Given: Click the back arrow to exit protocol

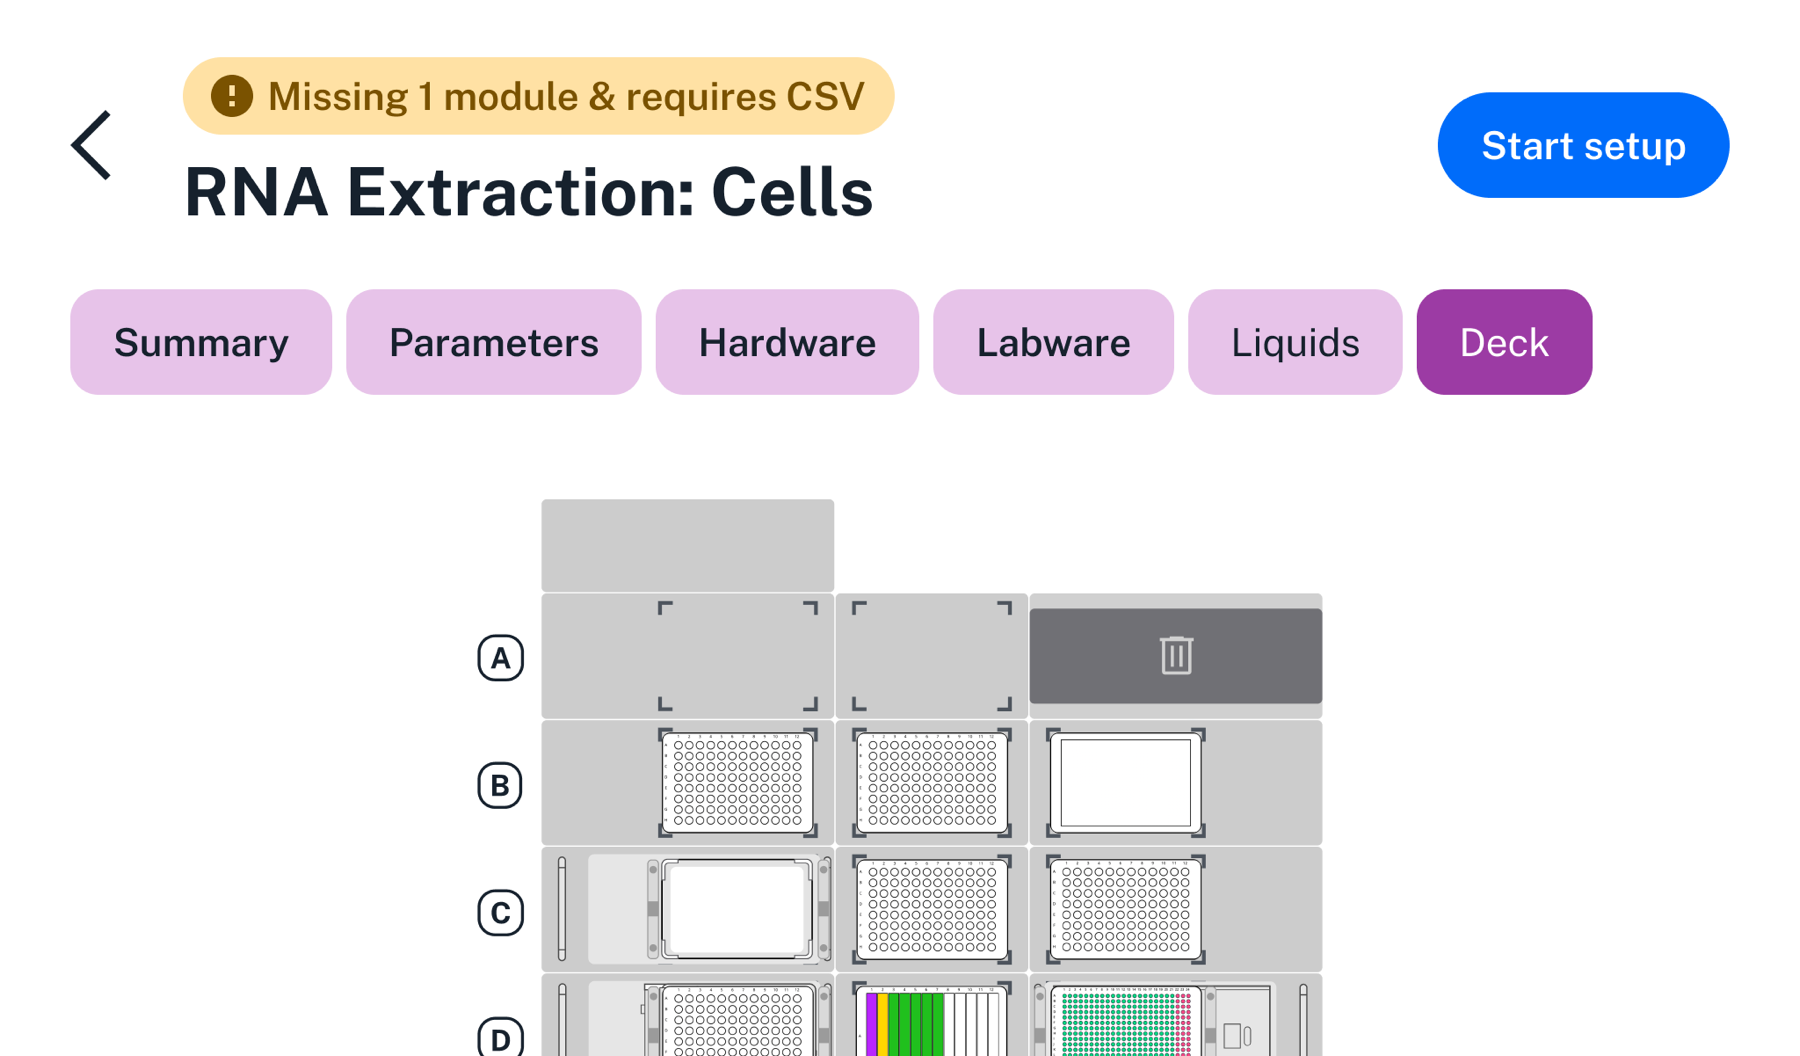Looking at the screenshot, I should coord(91,144).
